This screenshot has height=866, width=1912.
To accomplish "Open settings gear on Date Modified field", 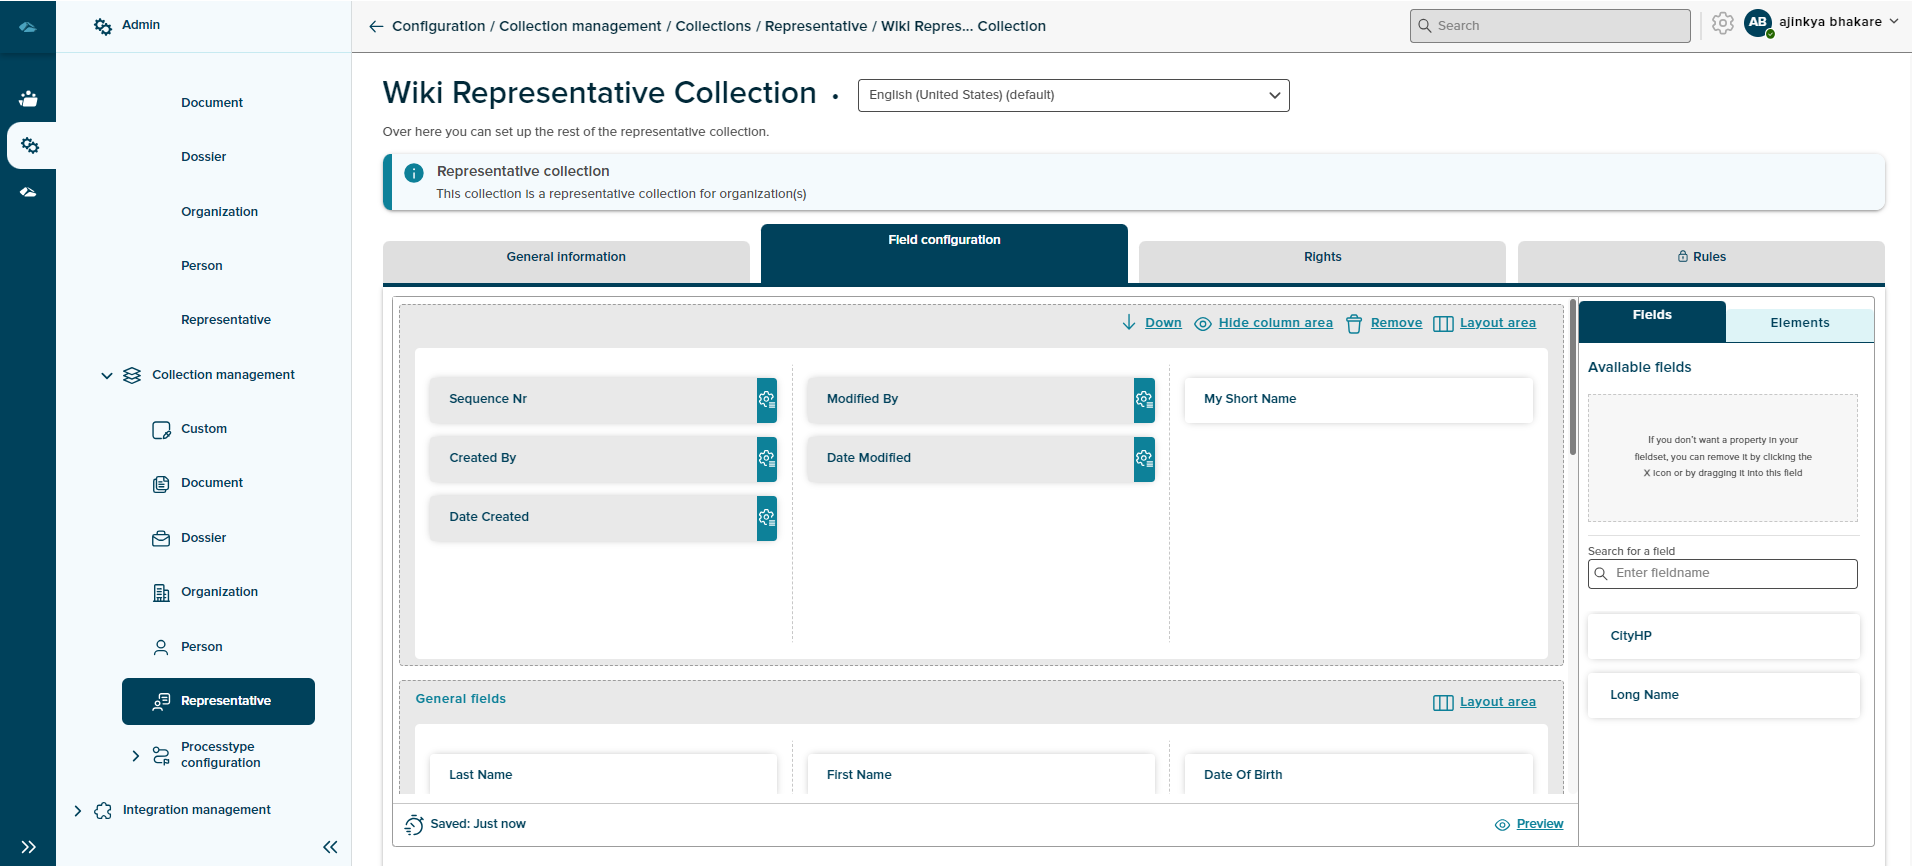I will coord(1144,458).
